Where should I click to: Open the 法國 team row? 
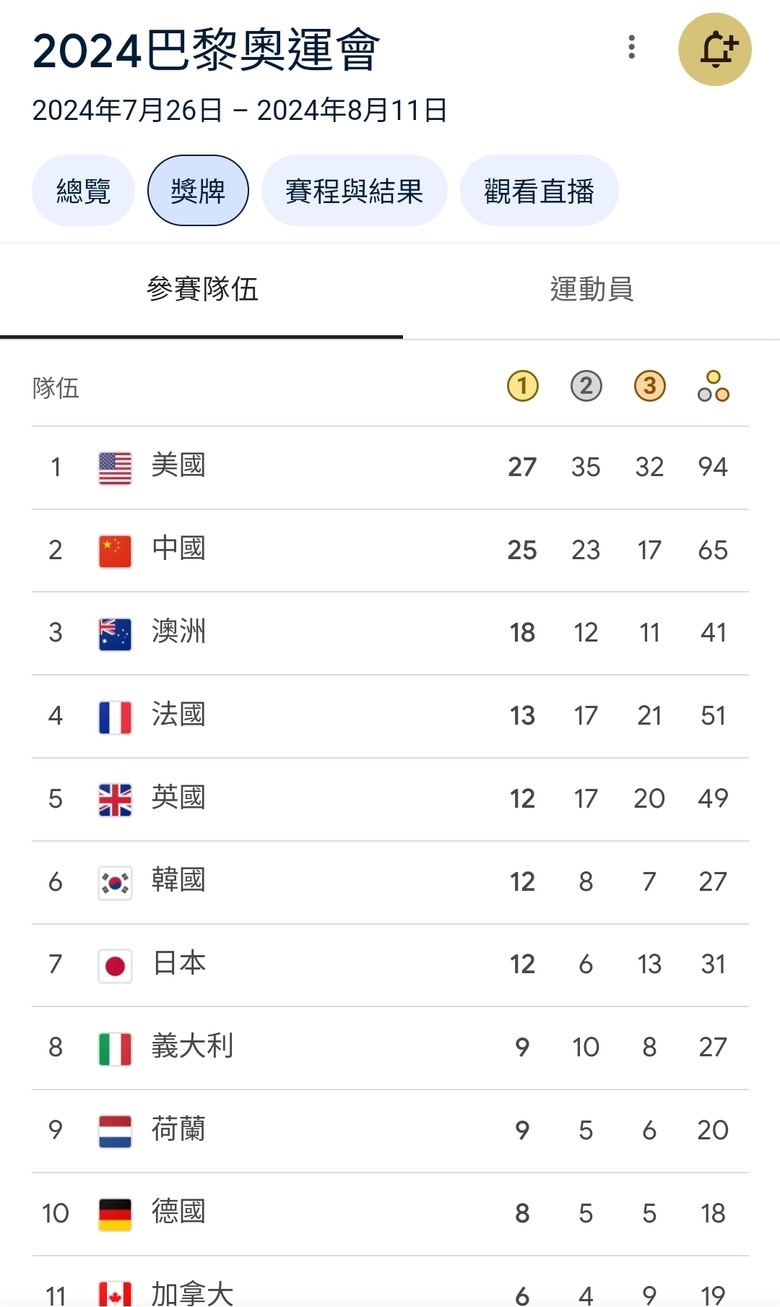coord(390,716)
